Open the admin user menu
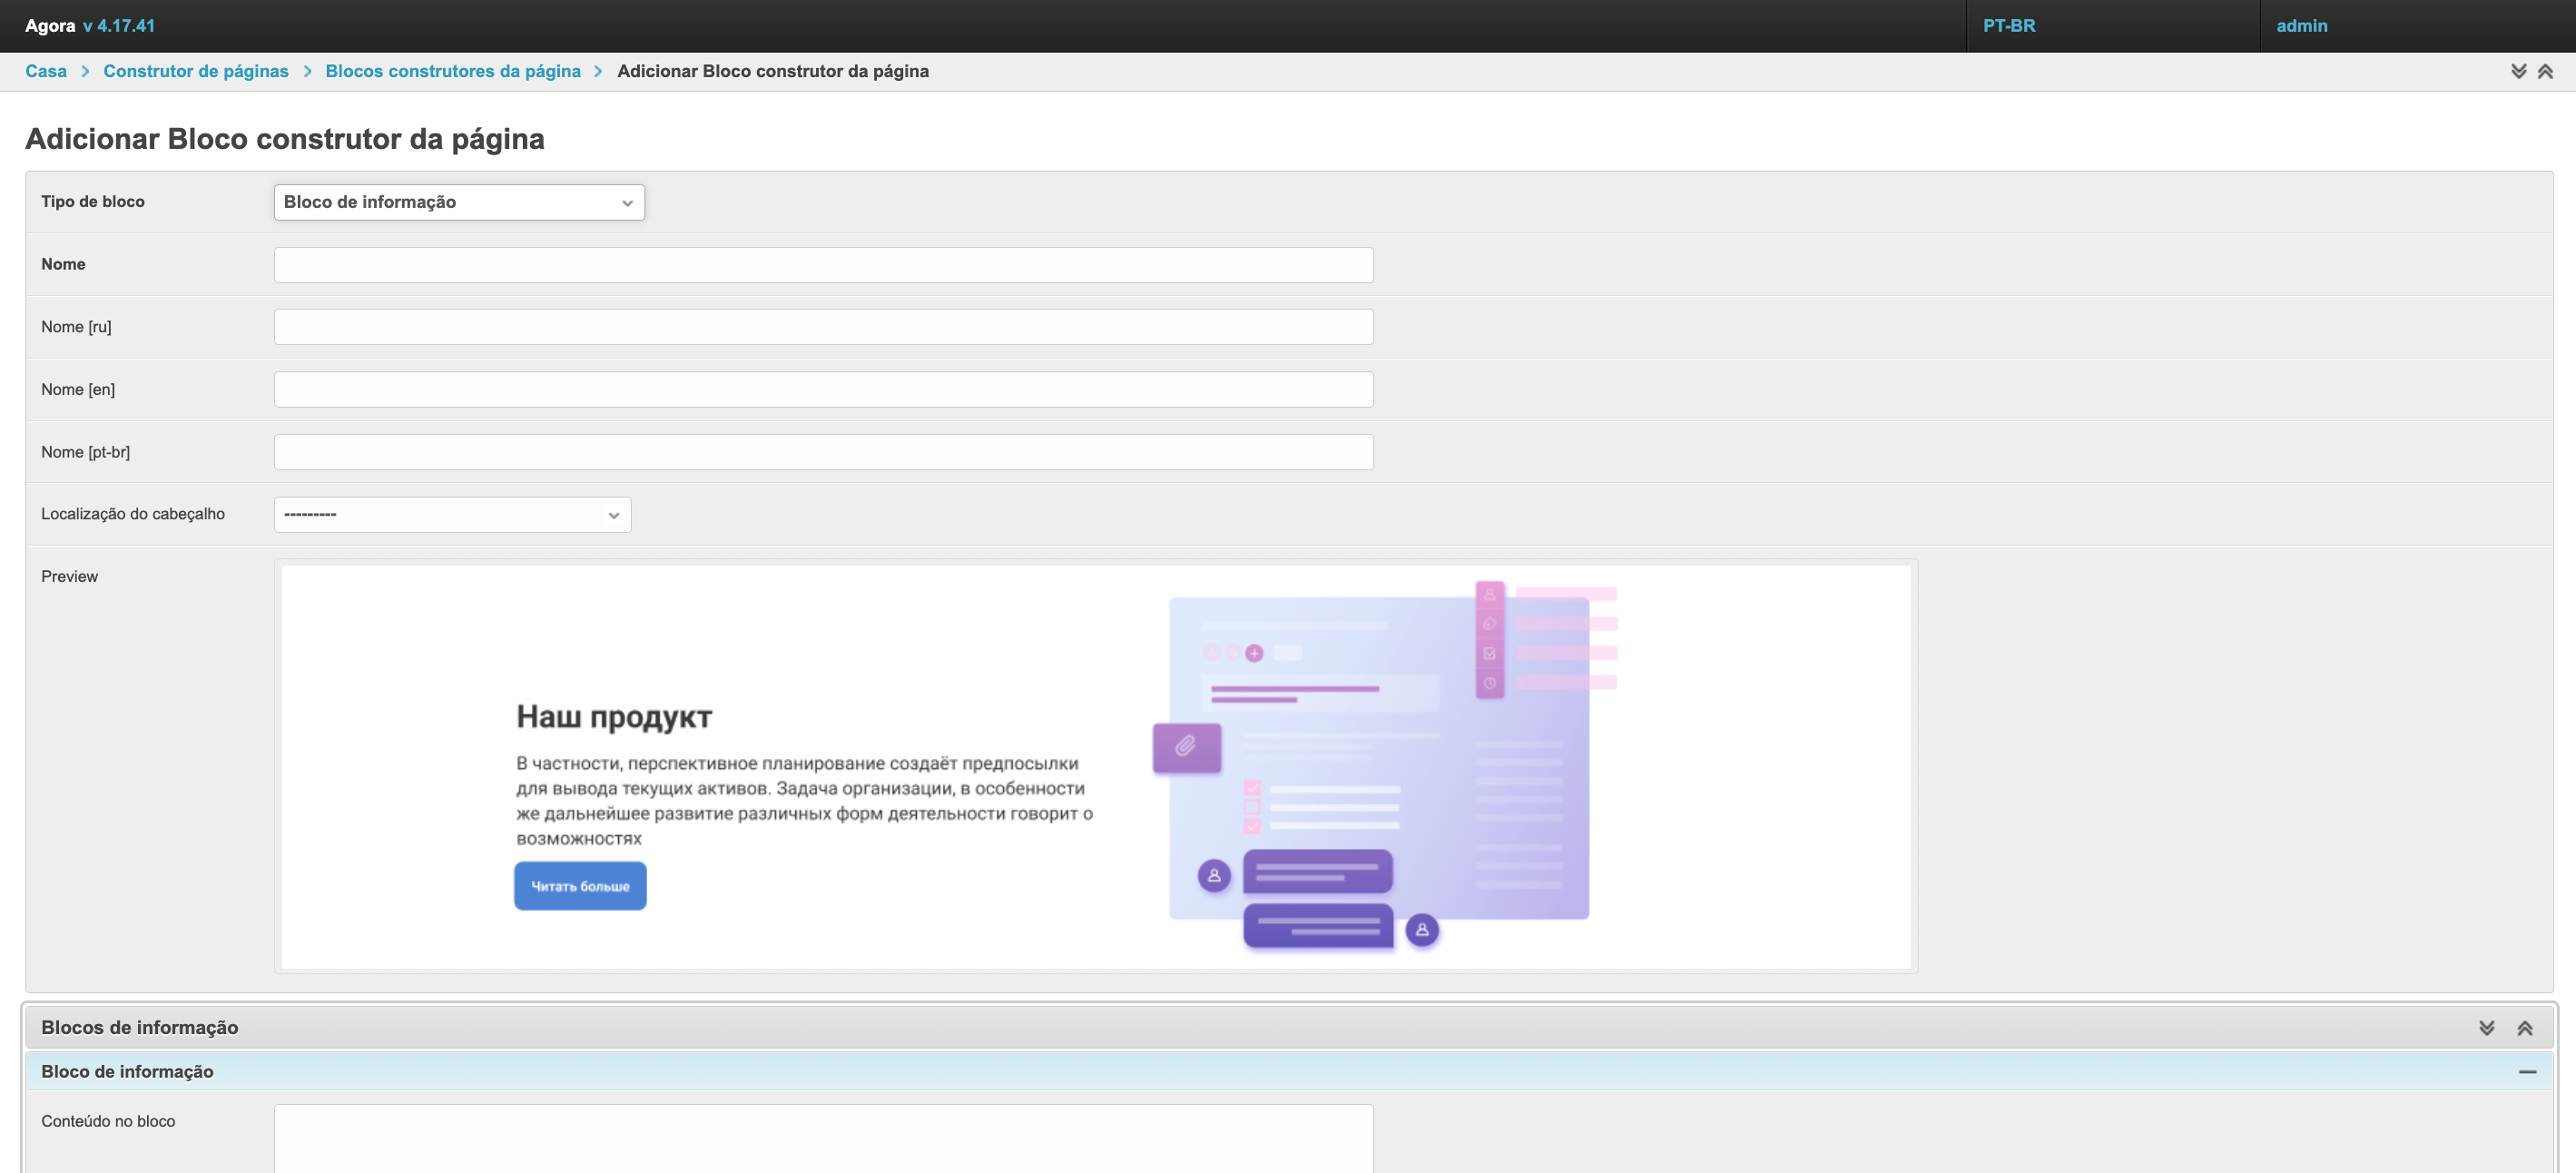The width and height of the screenshot is (2576, 1173). [2301, 26]
